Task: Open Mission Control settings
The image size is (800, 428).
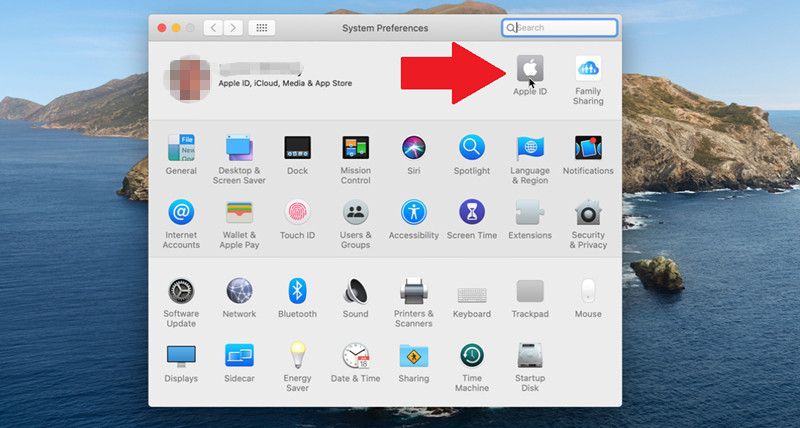Action: pos(356,148)
